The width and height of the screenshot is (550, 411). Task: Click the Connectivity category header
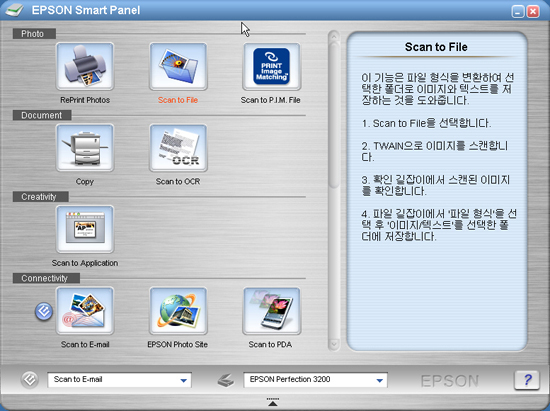pos(46,278)
